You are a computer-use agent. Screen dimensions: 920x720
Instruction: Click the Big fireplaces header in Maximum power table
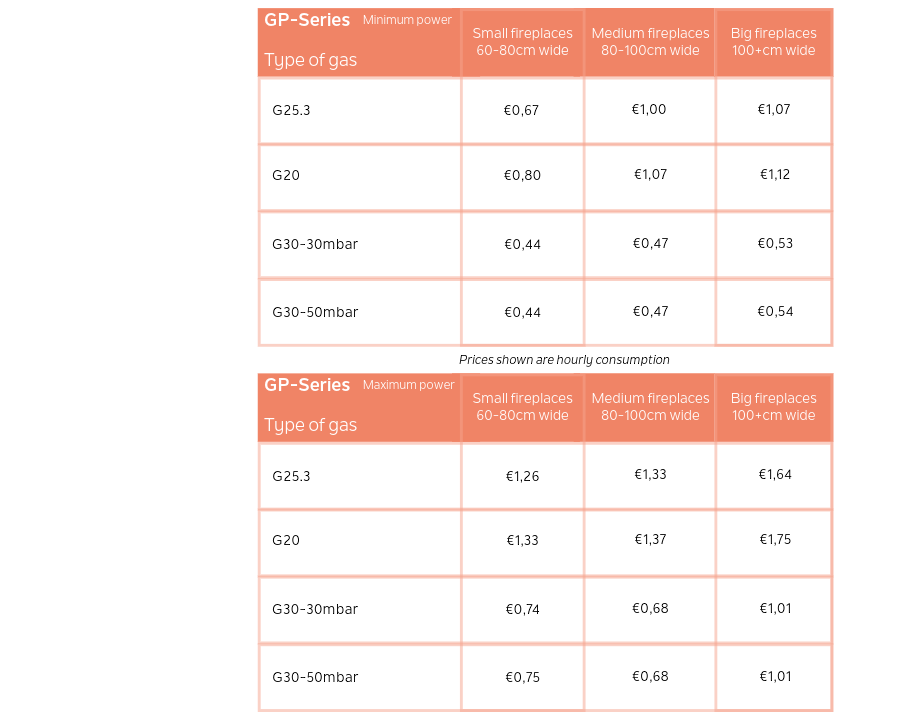(773, 407)
